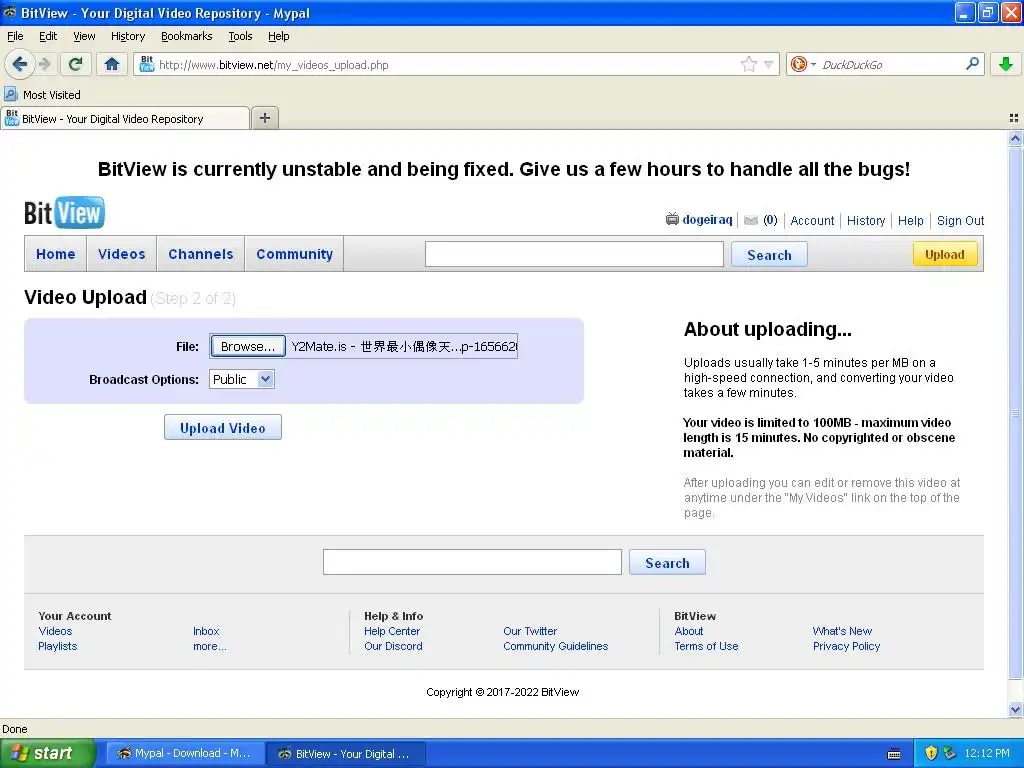Open the Edit menu
The image size is (1024, 768).
(48, 36)
